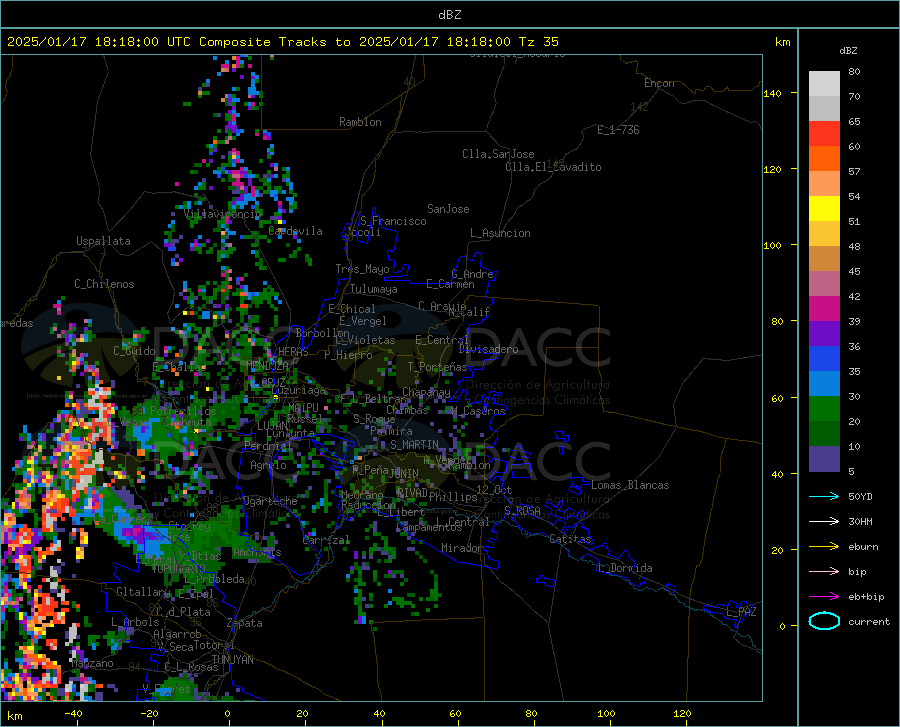Screen dimensions: 900x727
Task: Click the legend dBZ heading
Action: click(848, 50)
